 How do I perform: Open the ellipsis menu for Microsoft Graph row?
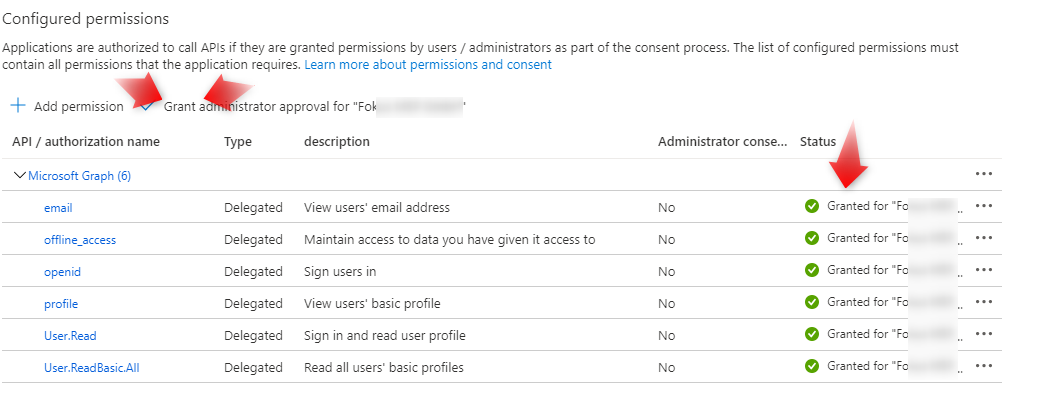pyautogui.click(x=984, y=174)
